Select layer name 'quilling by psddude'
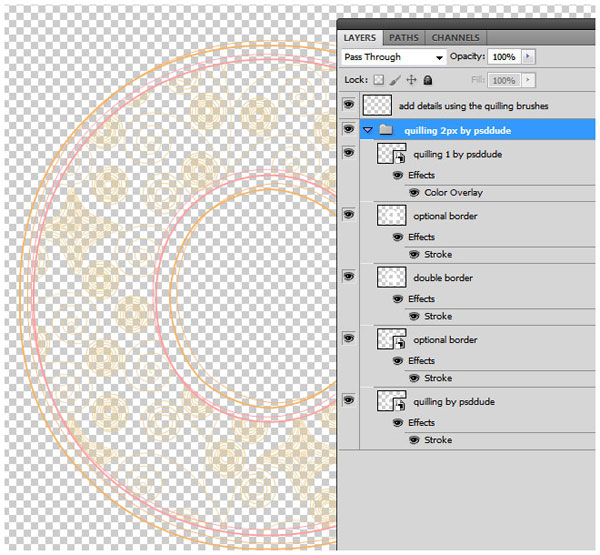 pyautogui.click(x=454, y=402)
